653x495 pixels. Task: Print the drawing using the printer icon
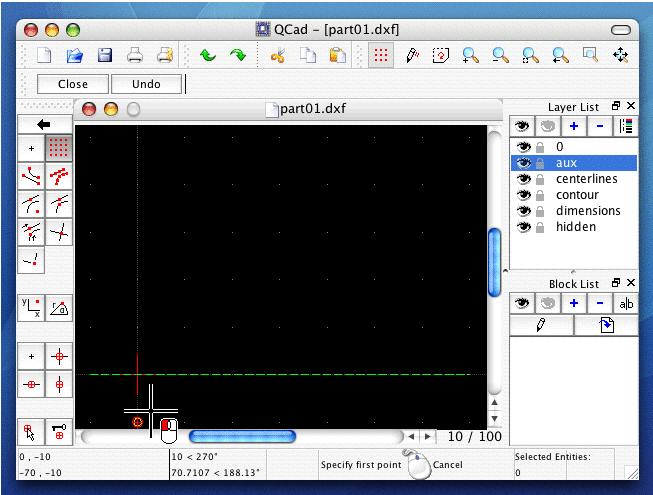coord(135,55)
